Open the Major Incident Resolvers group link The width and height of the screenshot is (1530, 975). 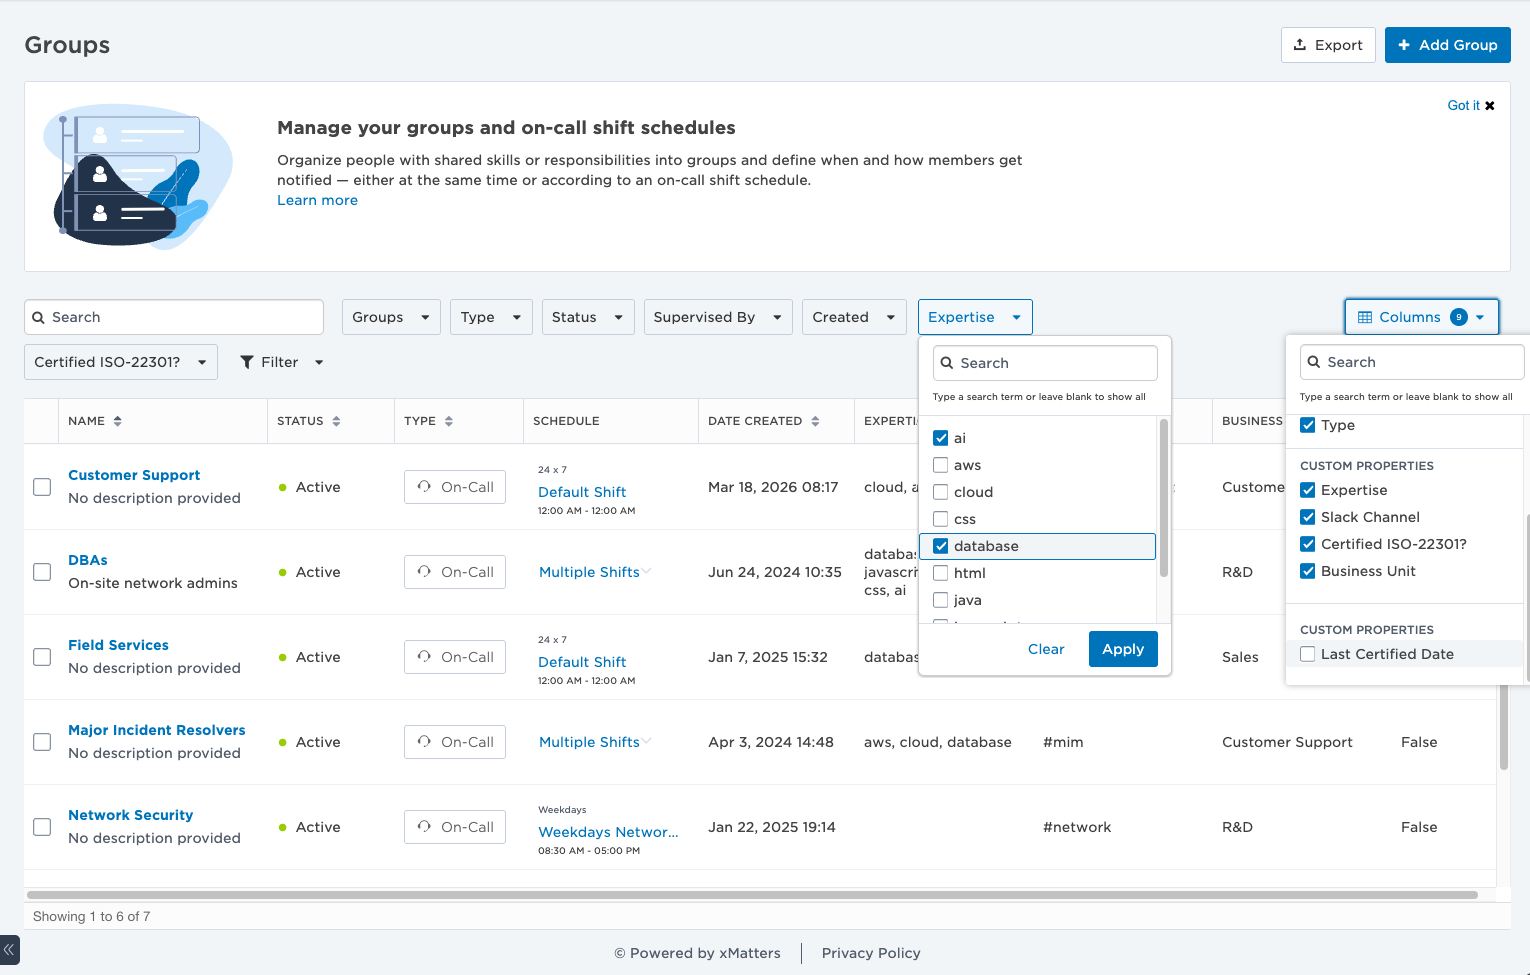click(157, 730)
